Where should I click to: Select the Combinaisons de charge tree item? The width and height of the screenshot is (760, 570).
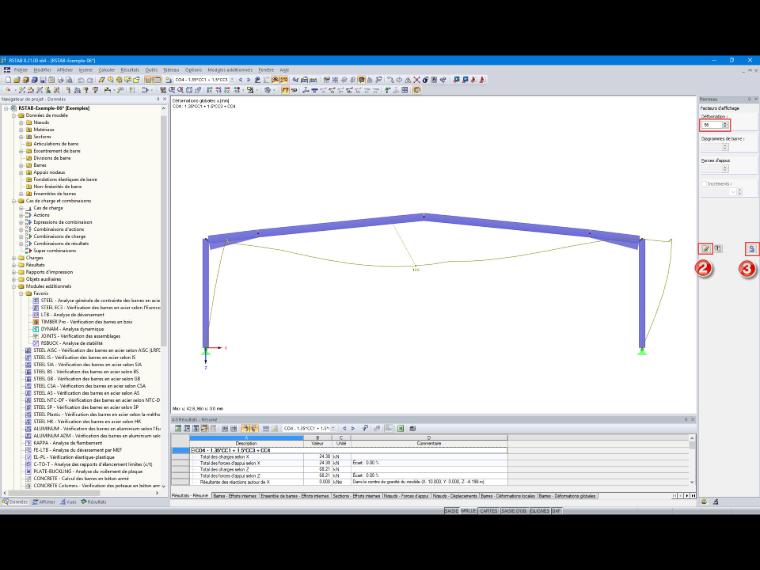pyautogui.click(x=59, y=237)
